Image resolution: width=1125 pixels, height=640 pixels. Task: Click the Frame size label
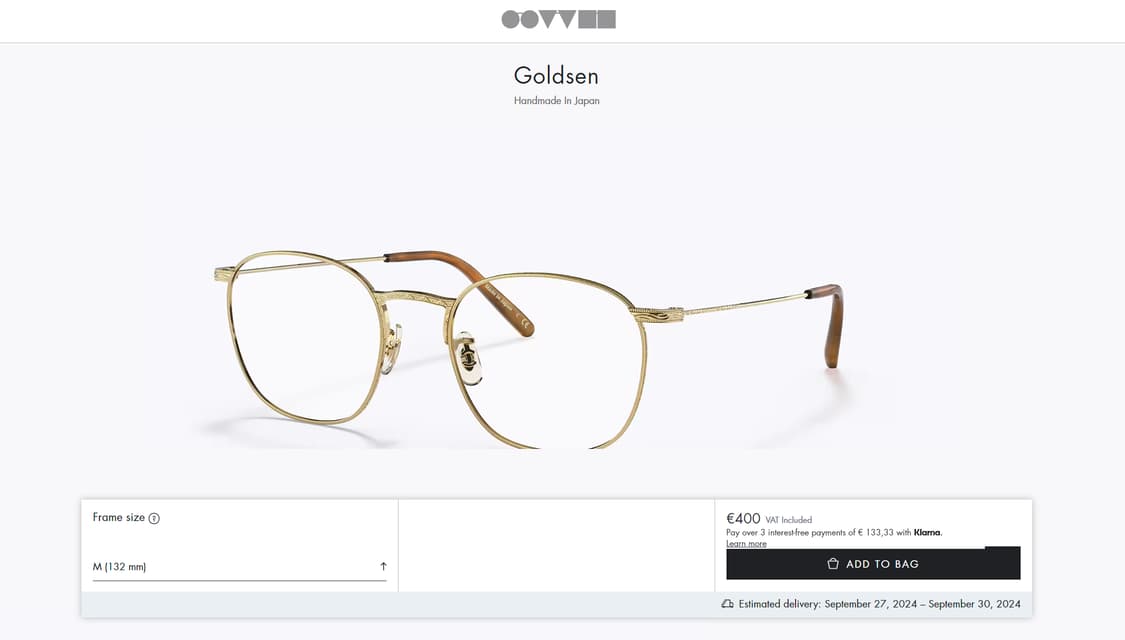click(x=118, y=517)
